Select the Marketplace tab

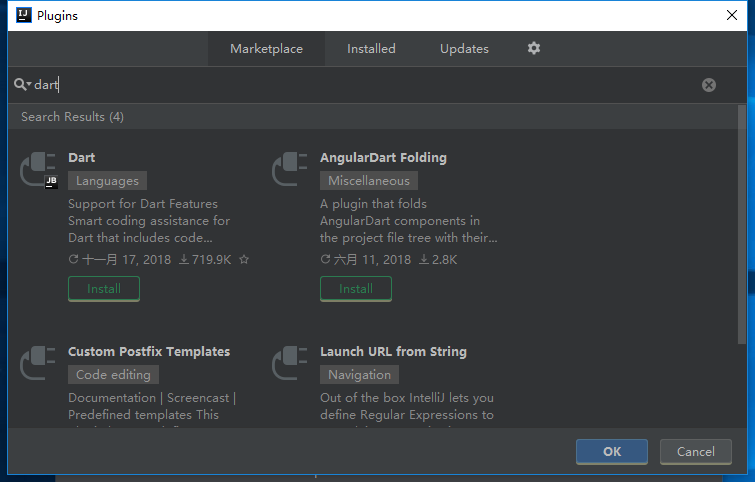266,48
